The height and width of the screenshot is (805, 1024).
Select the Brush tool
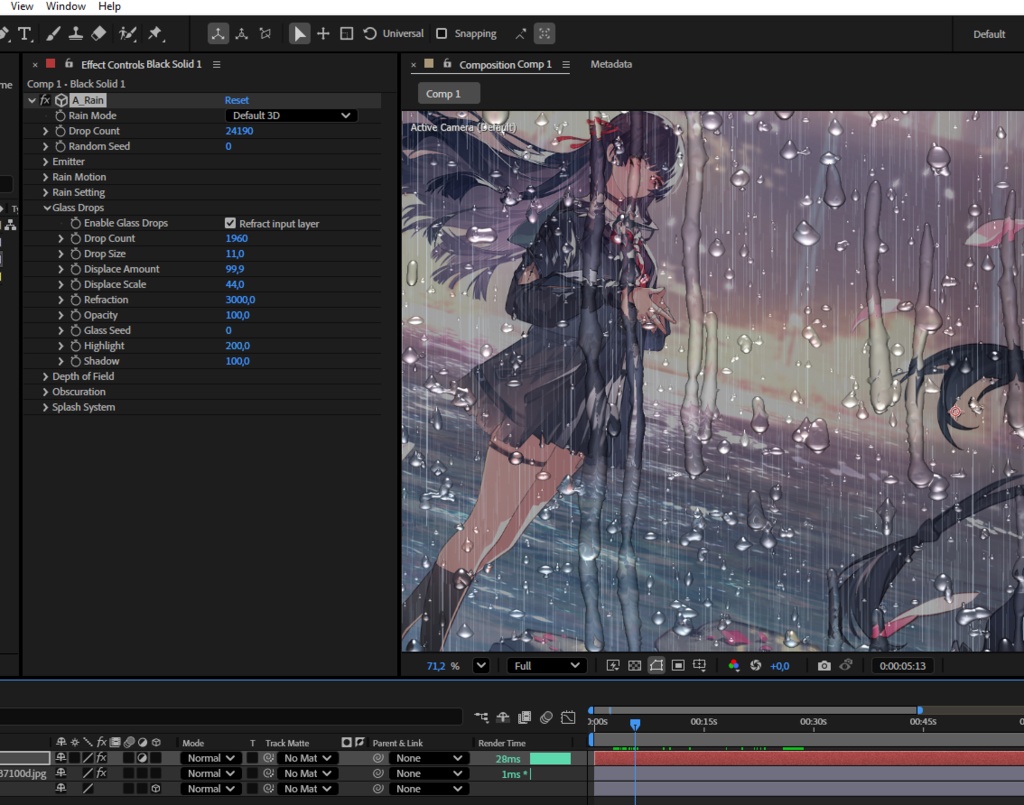click(53, 34)
